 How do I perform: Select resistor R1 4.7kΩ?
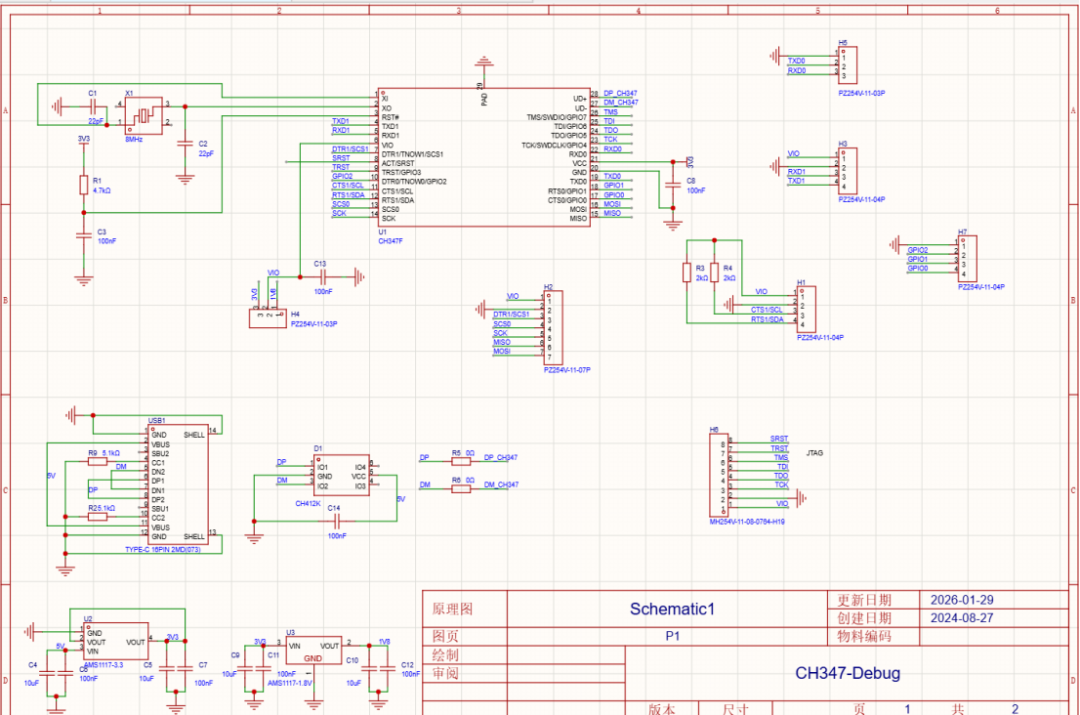click(84, 185)
